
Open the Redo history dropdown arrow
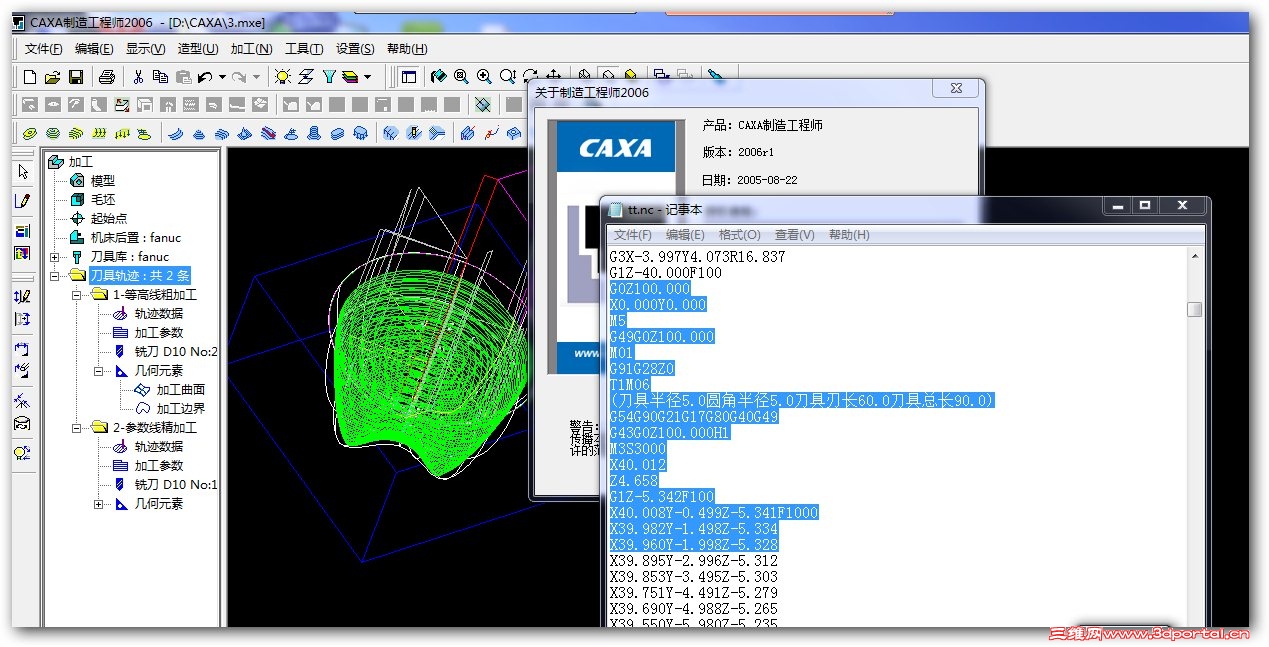click(x=256, y=77)
